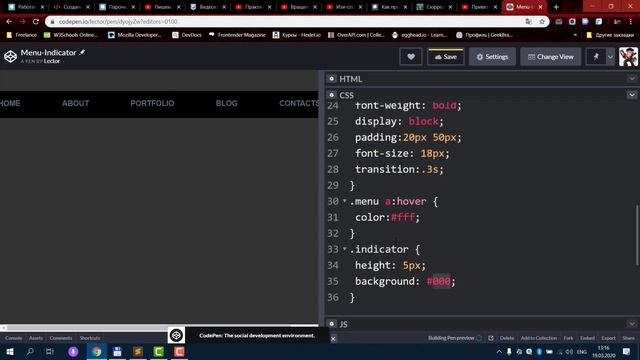Viewport: 640px width, 360px height.
Task: Open pen in new window icon
Action: (491, 338)
